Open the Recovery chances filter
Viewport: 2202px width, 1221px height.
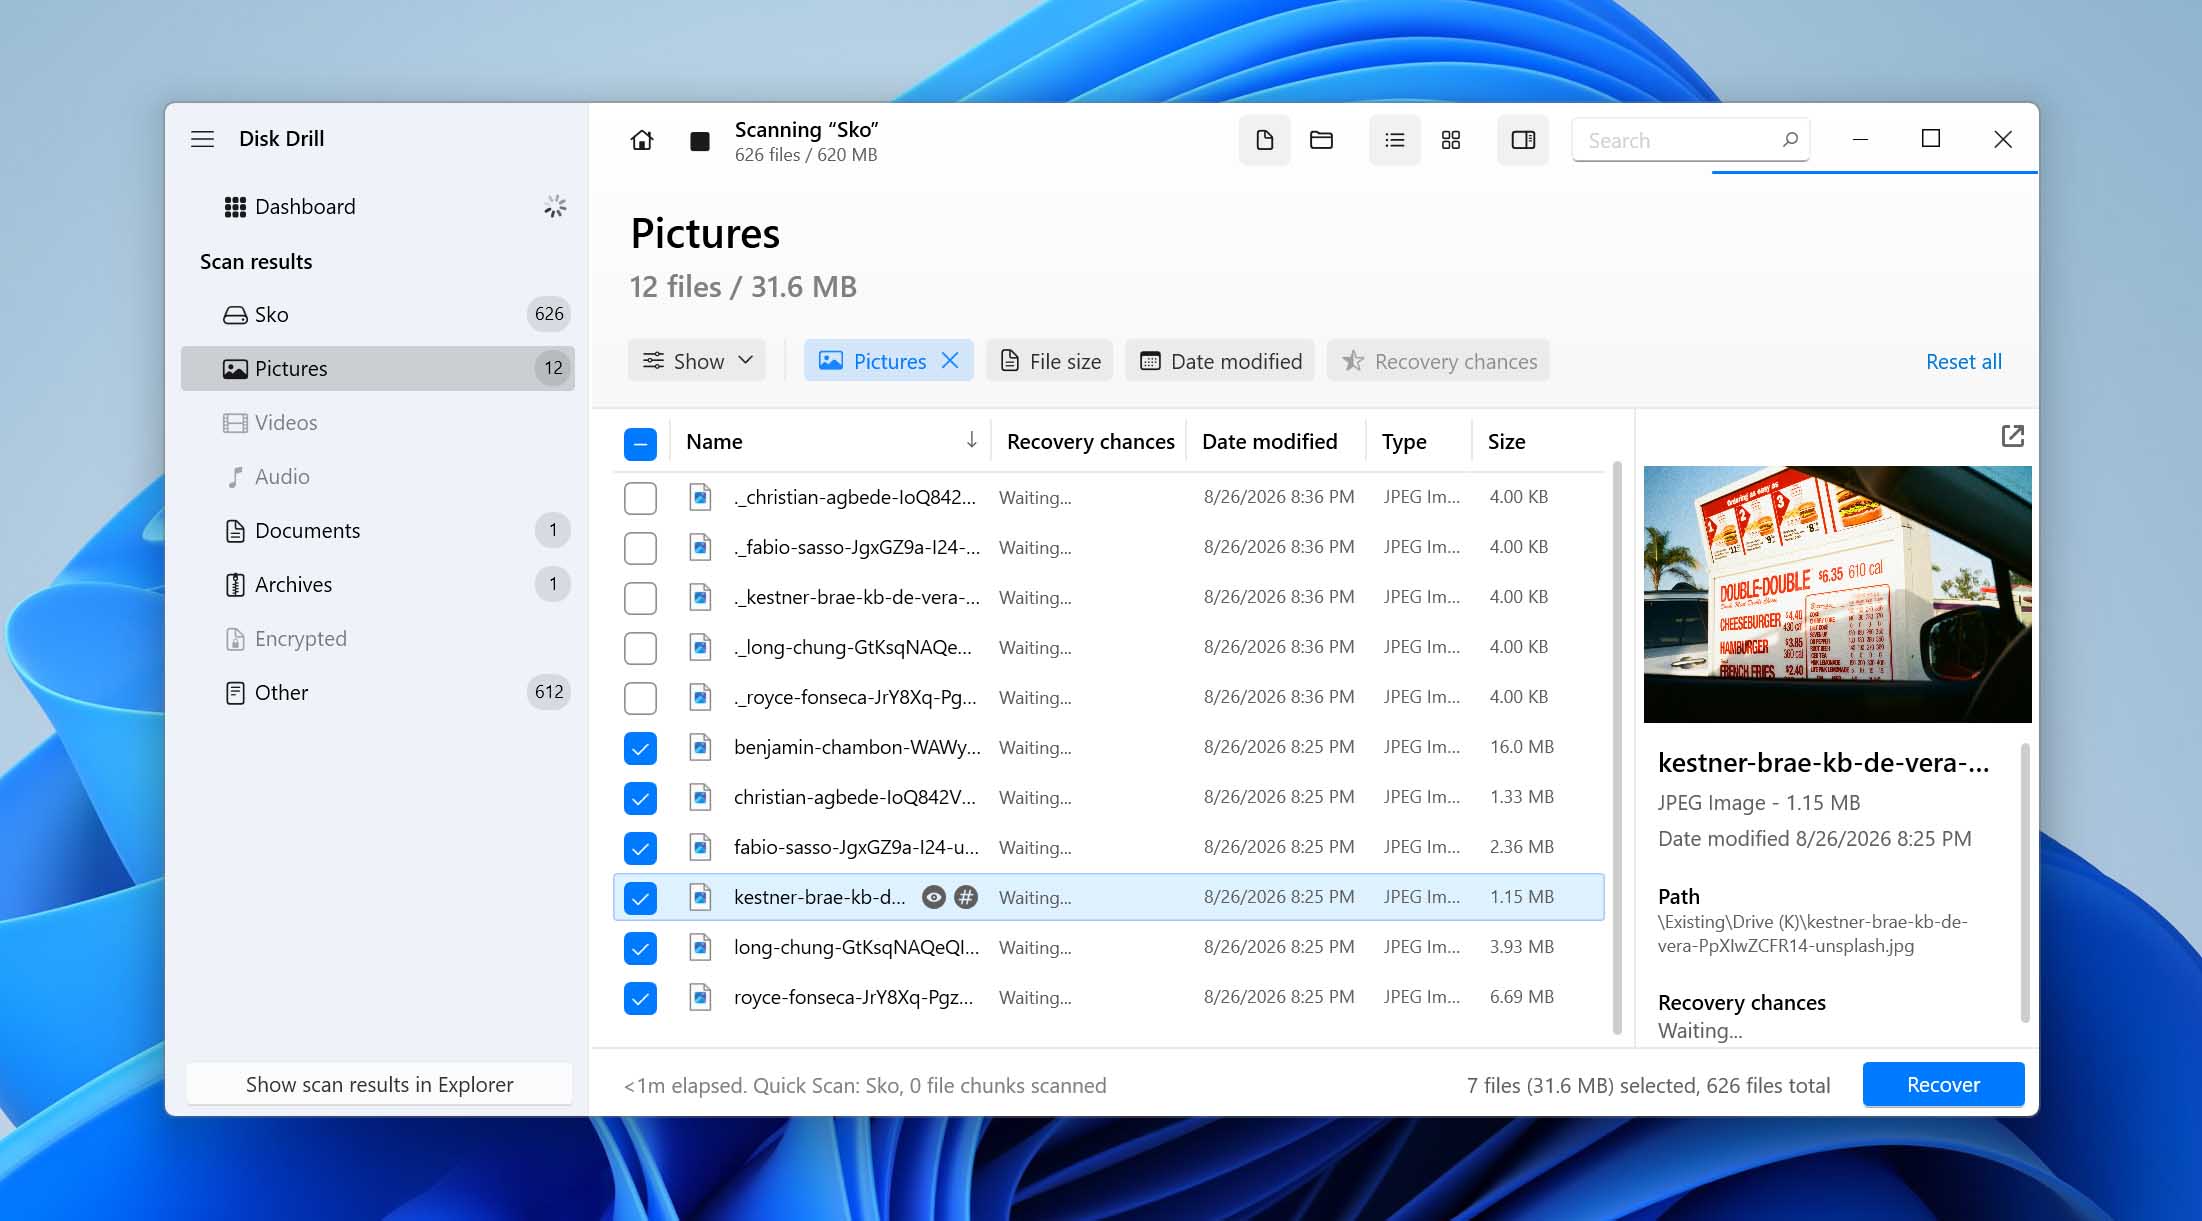[1438, 361]
